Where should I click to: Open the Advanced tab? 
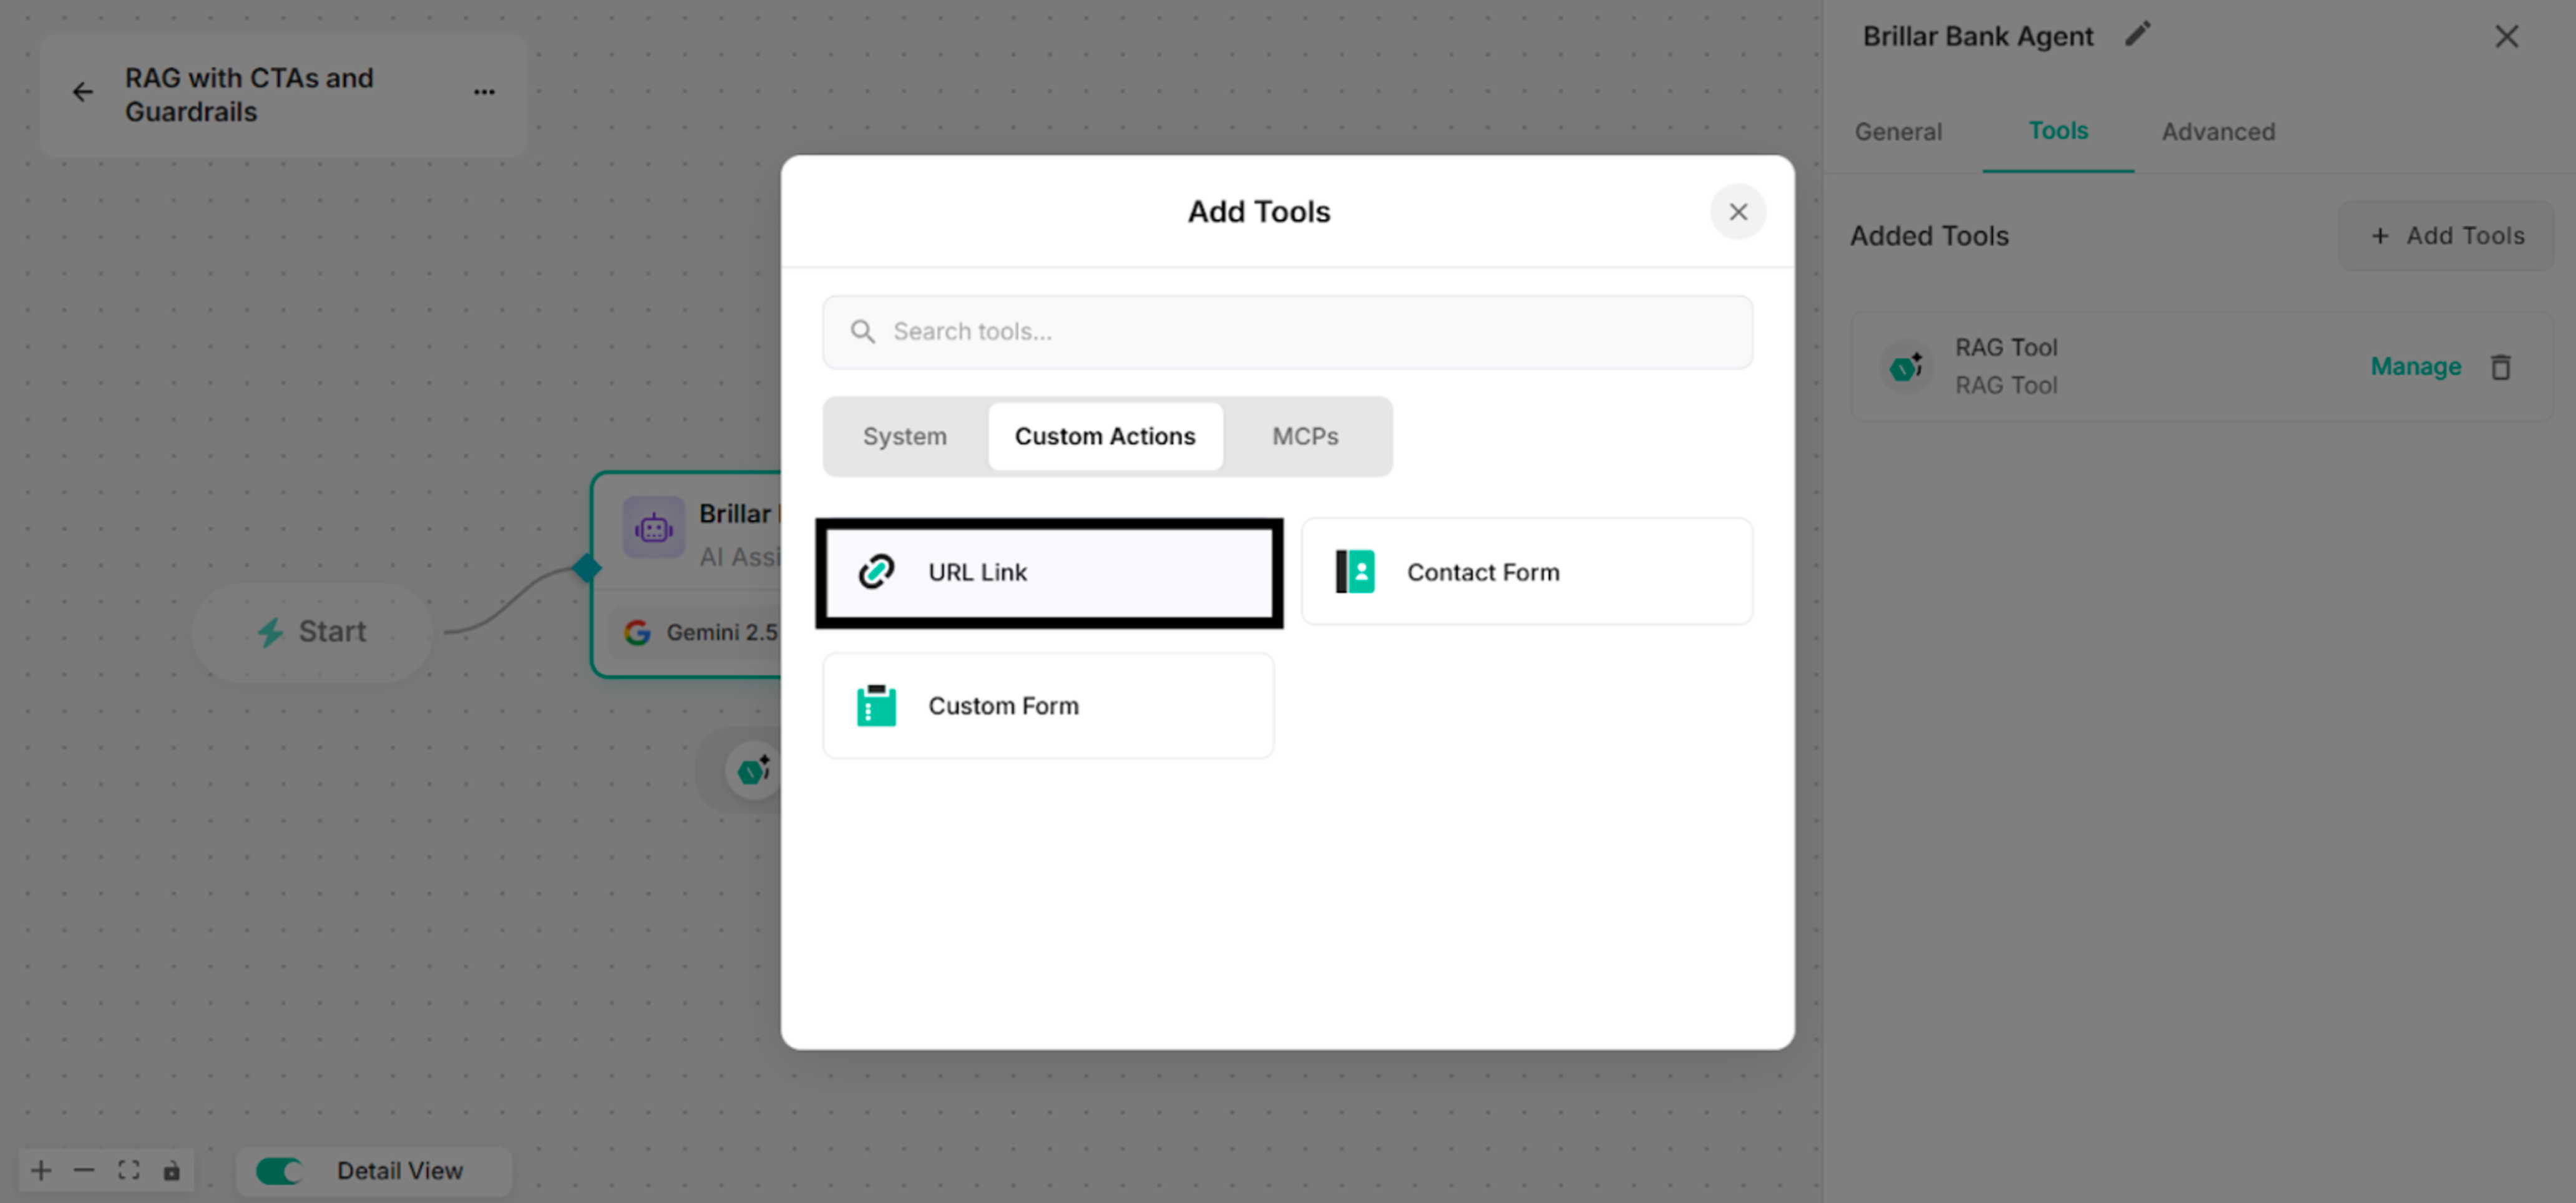[2218, 131]
